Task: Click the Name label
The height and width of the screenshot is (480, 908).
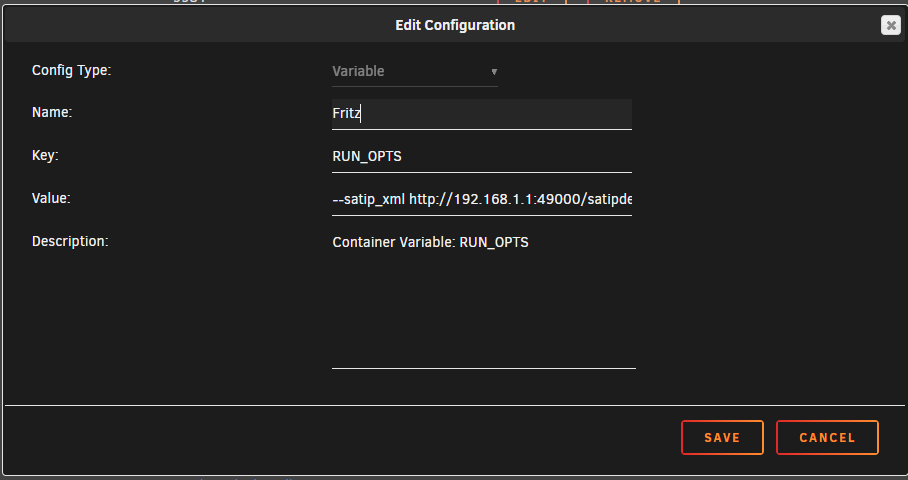Action: (52, 113)
